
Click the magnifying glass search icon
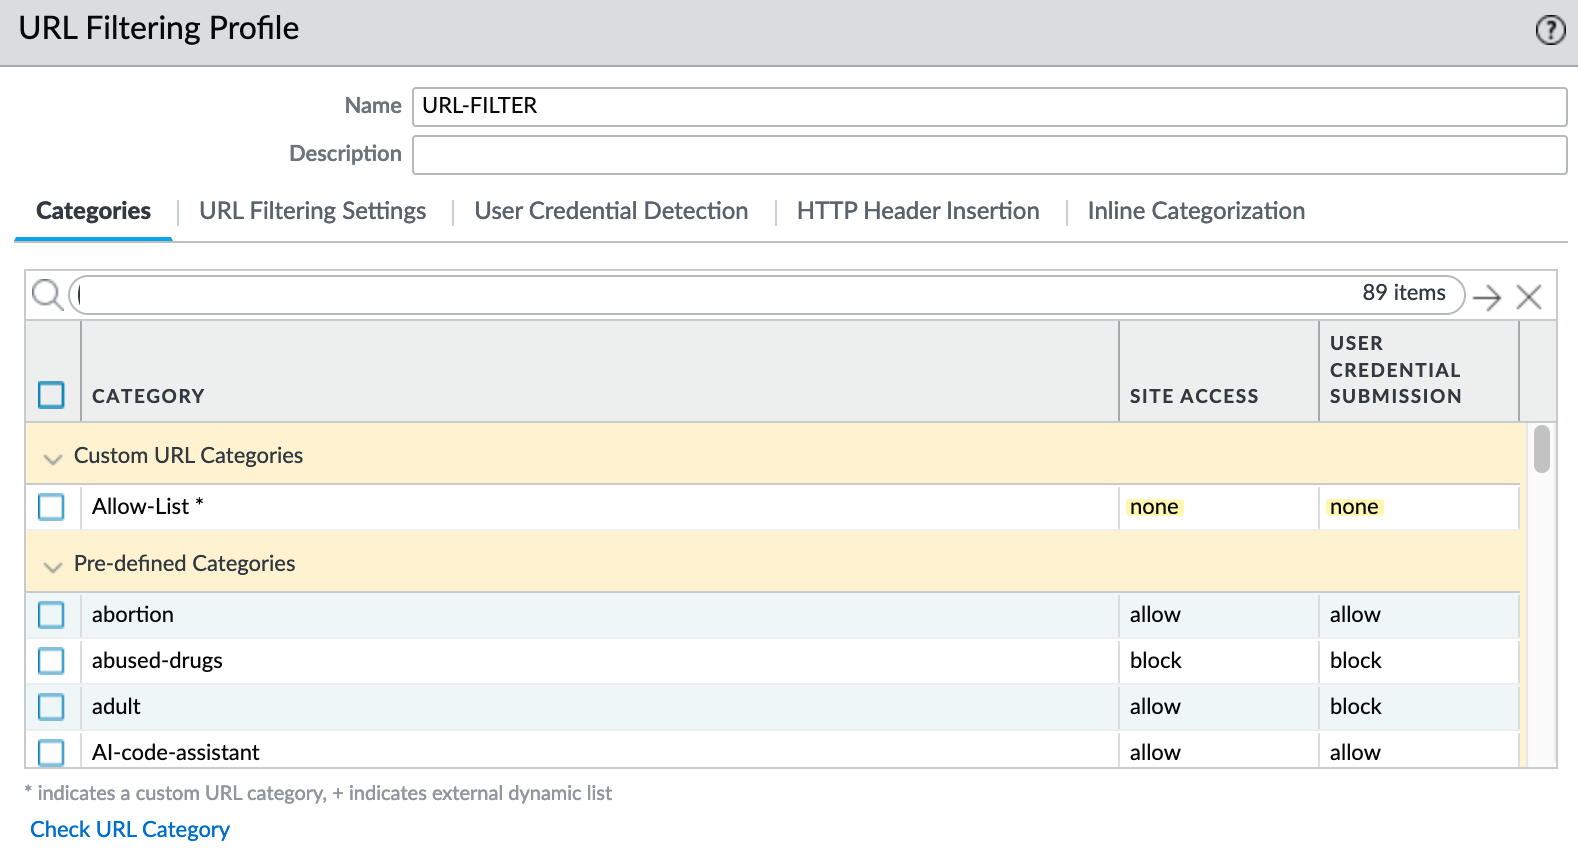click(47, 295)
